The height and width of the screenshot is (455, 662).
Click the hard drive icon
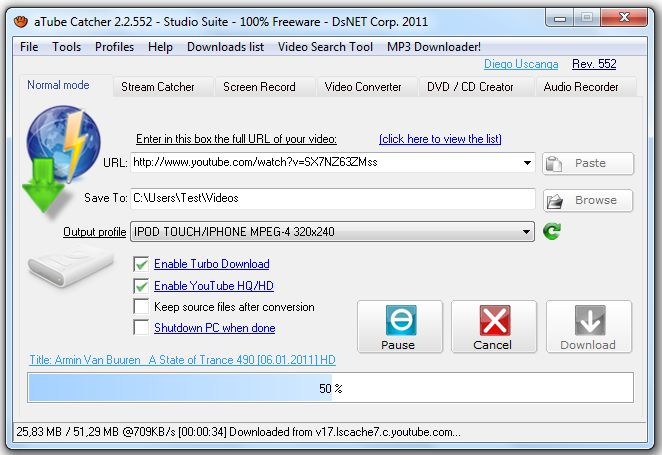[x=70, y=267]
